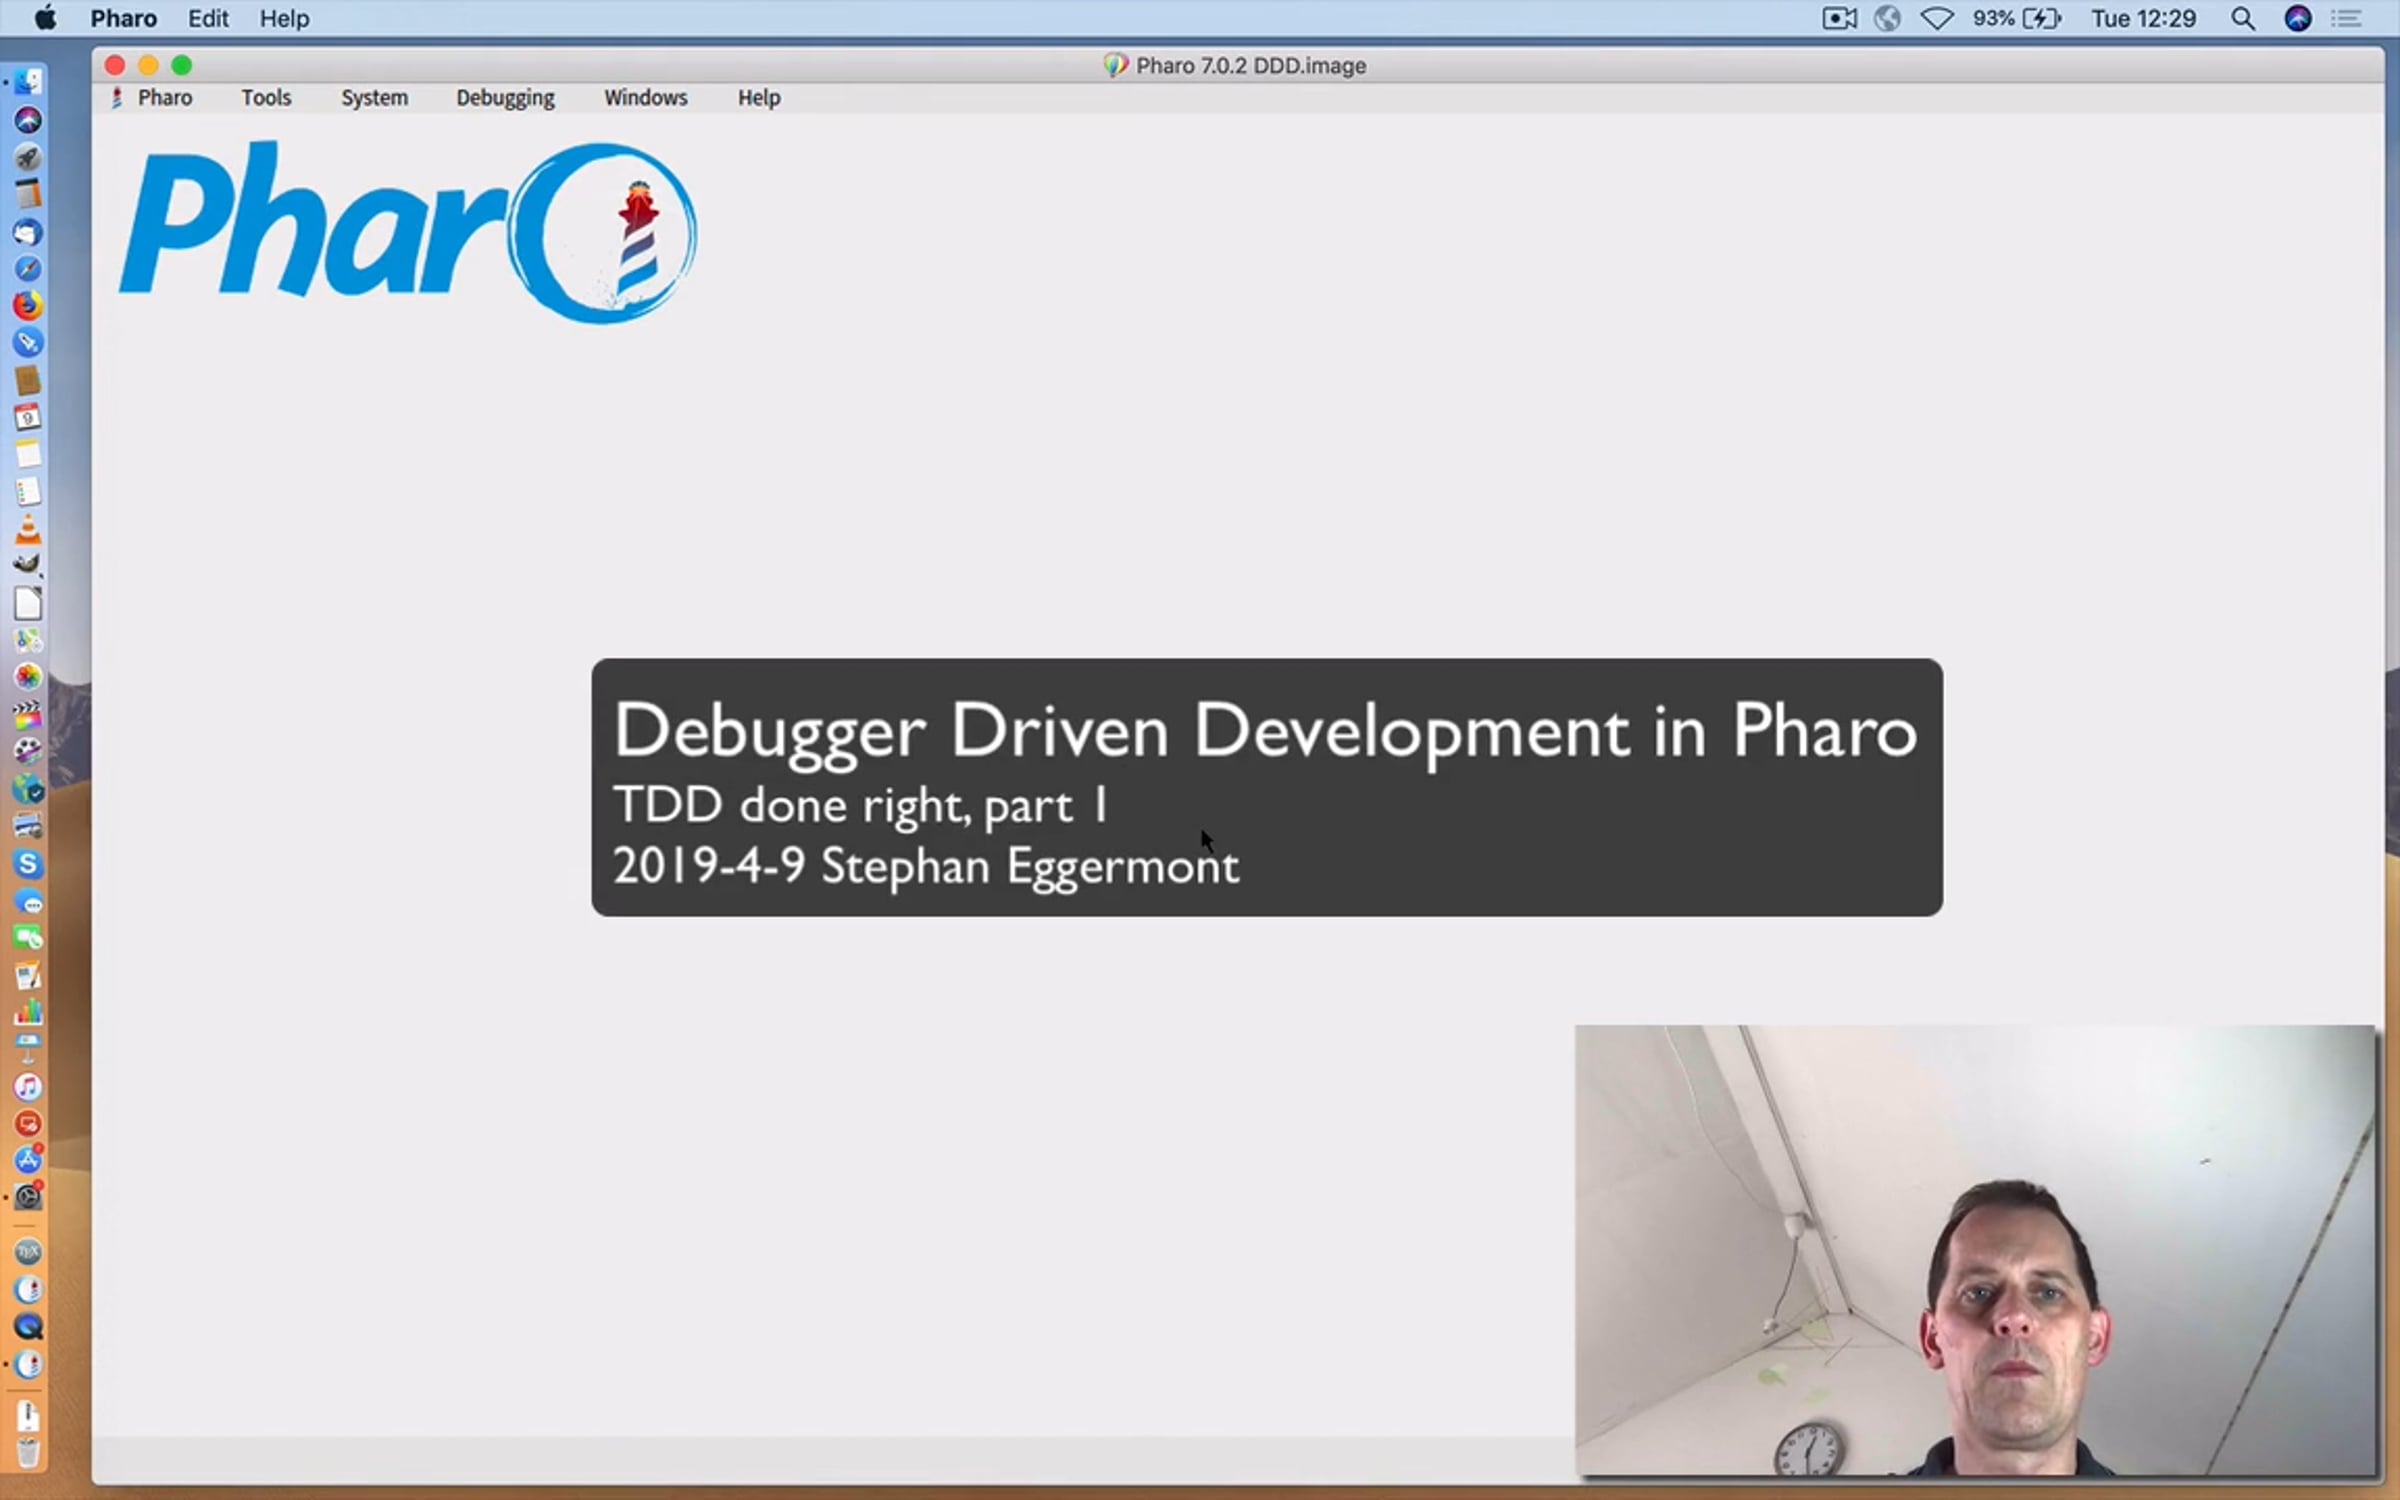The image size is (2400, 1500).
Task: Open Skype from the Dock
Action: 28,864
